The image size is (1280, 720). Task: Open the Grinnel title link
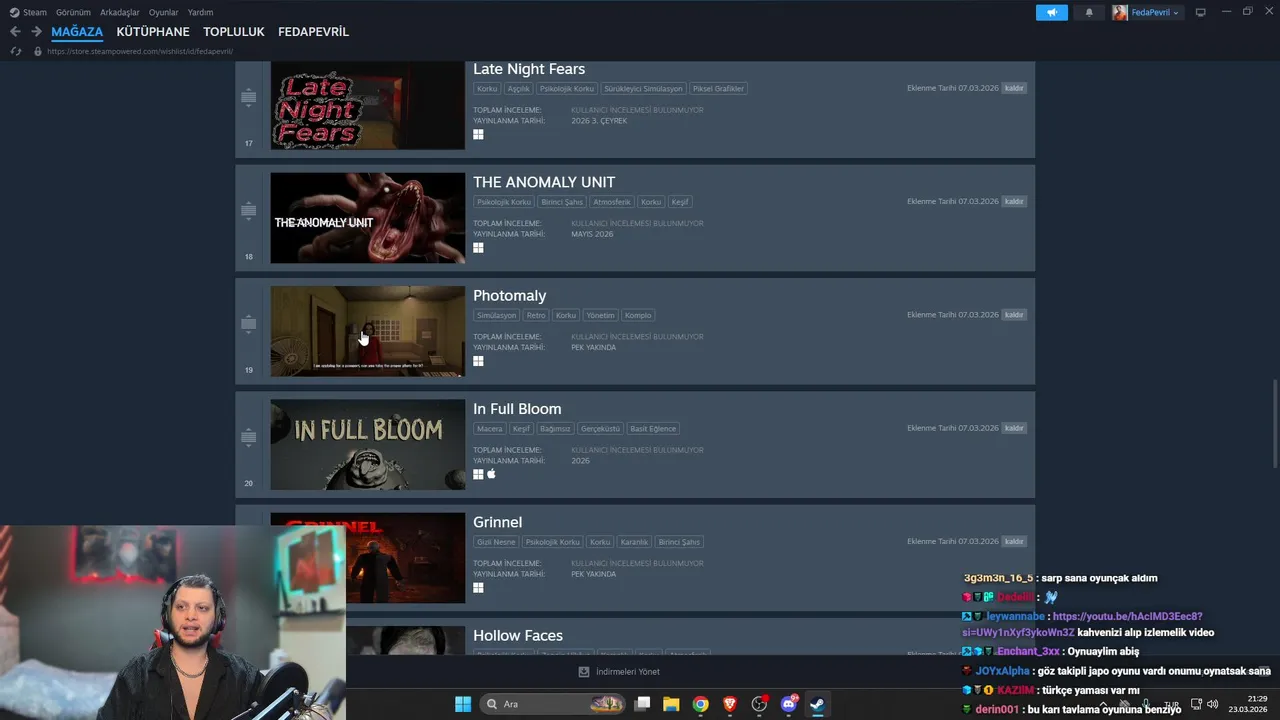coord(497,522)
